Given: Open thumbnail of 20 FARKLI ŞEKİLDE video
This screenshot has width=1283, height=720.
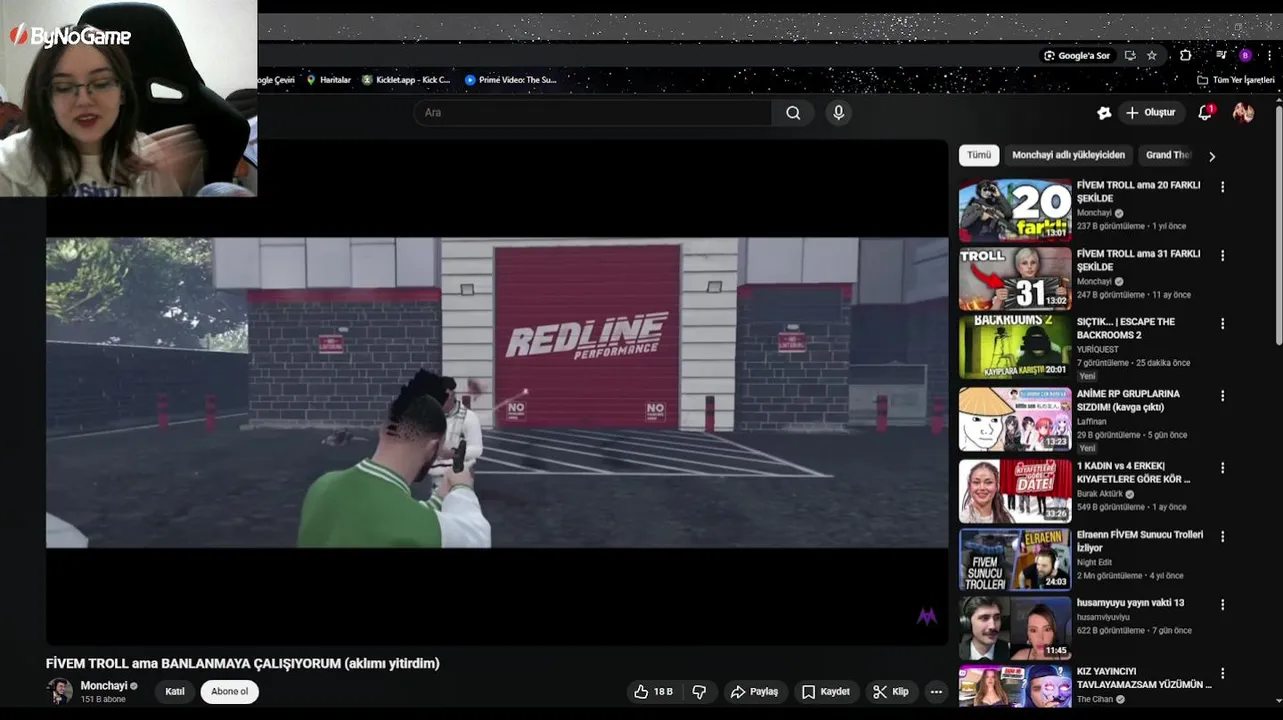Looking at the screenshot, I should 1015,211.
